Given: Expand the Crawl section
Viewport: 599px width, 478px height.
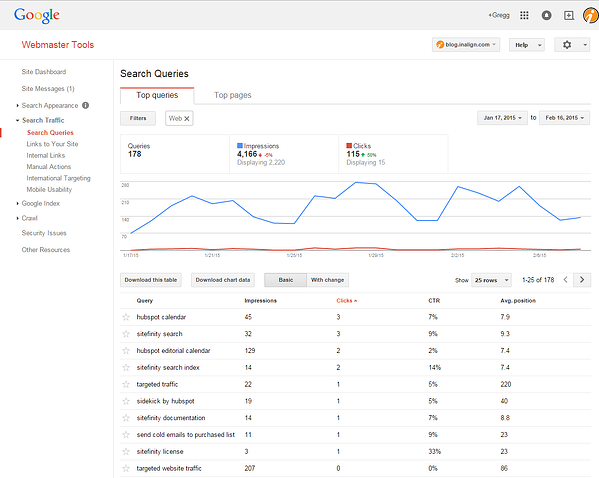Looking at the screenshot, I should [x=18, y=218].
